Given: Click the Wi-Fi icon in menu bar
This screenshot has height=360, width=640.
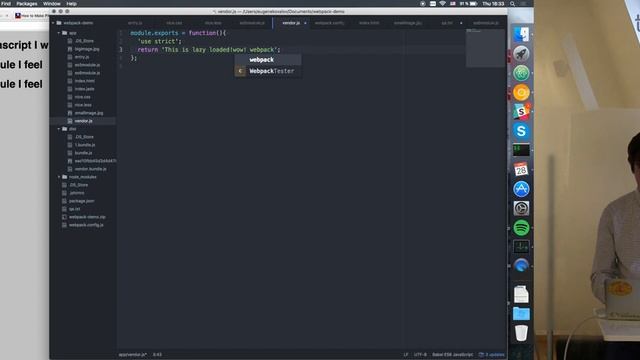Looking at the screenshot, I should pos(442,4).
